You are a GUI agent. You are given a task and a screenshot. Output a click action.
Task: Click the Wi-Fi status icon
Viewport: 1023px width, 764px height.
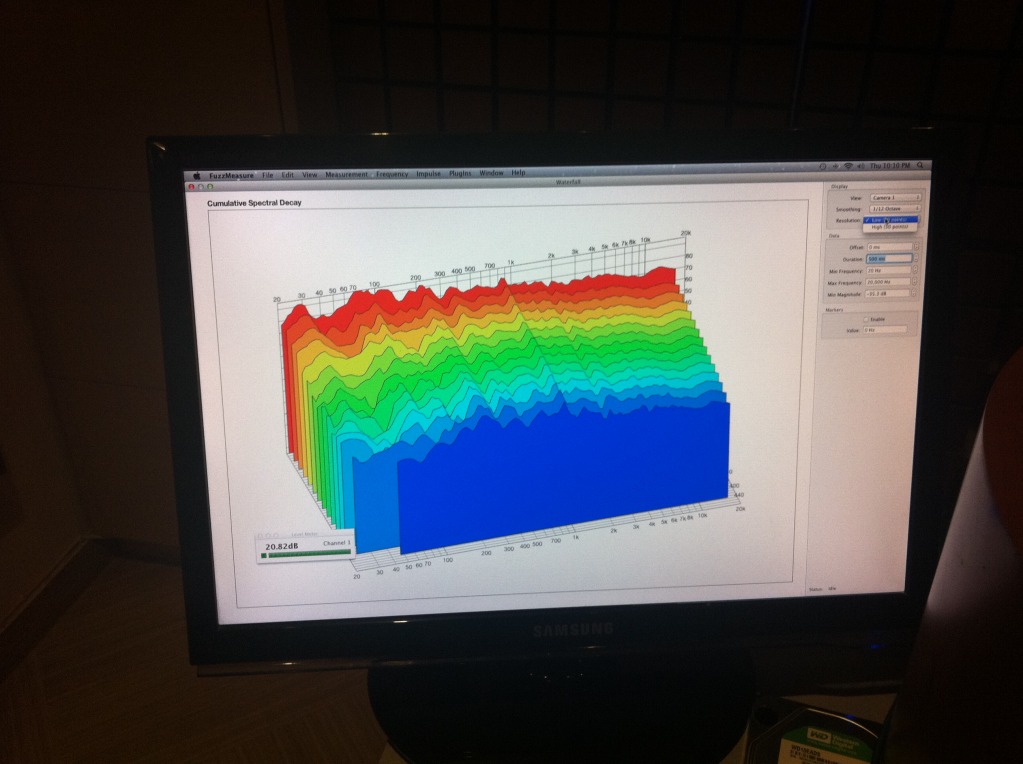pyautogui.click(x=847, y=165)
